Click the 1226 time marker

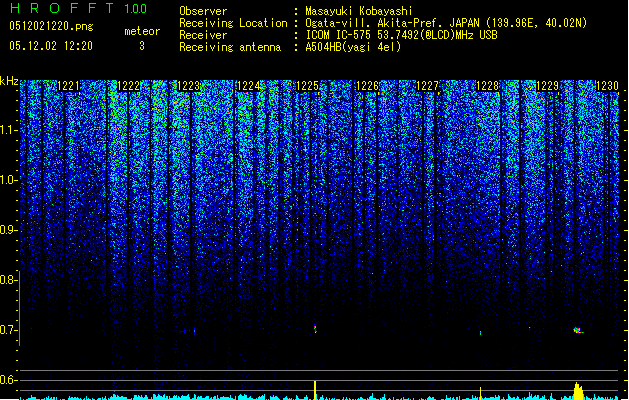367,86
